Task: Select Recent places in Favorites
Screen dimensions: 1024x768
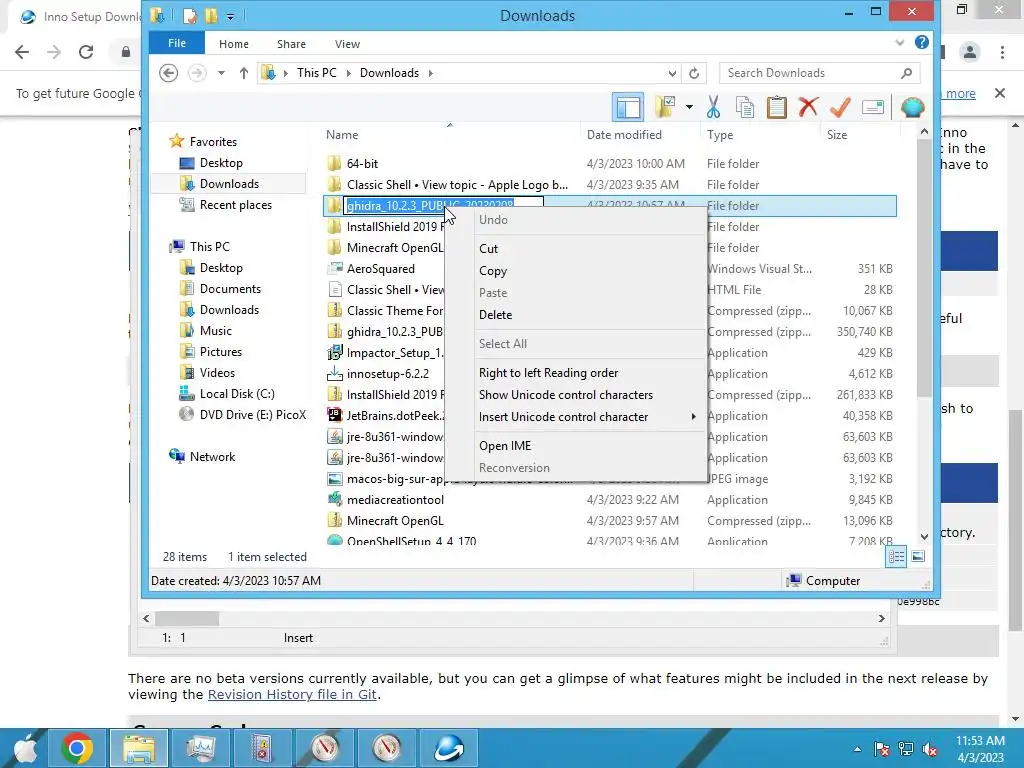Action: 236,205
